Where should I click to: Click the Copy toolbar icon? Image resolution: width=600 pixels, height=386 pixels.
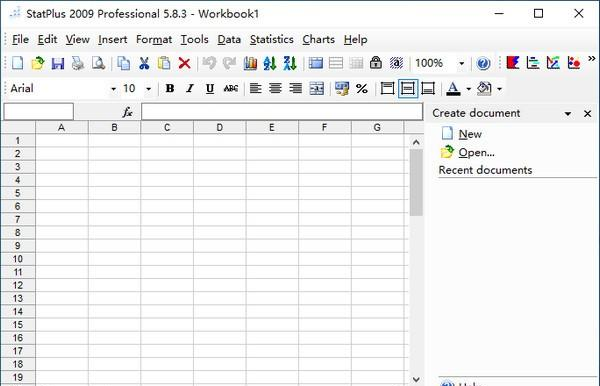tap(124, 63)
